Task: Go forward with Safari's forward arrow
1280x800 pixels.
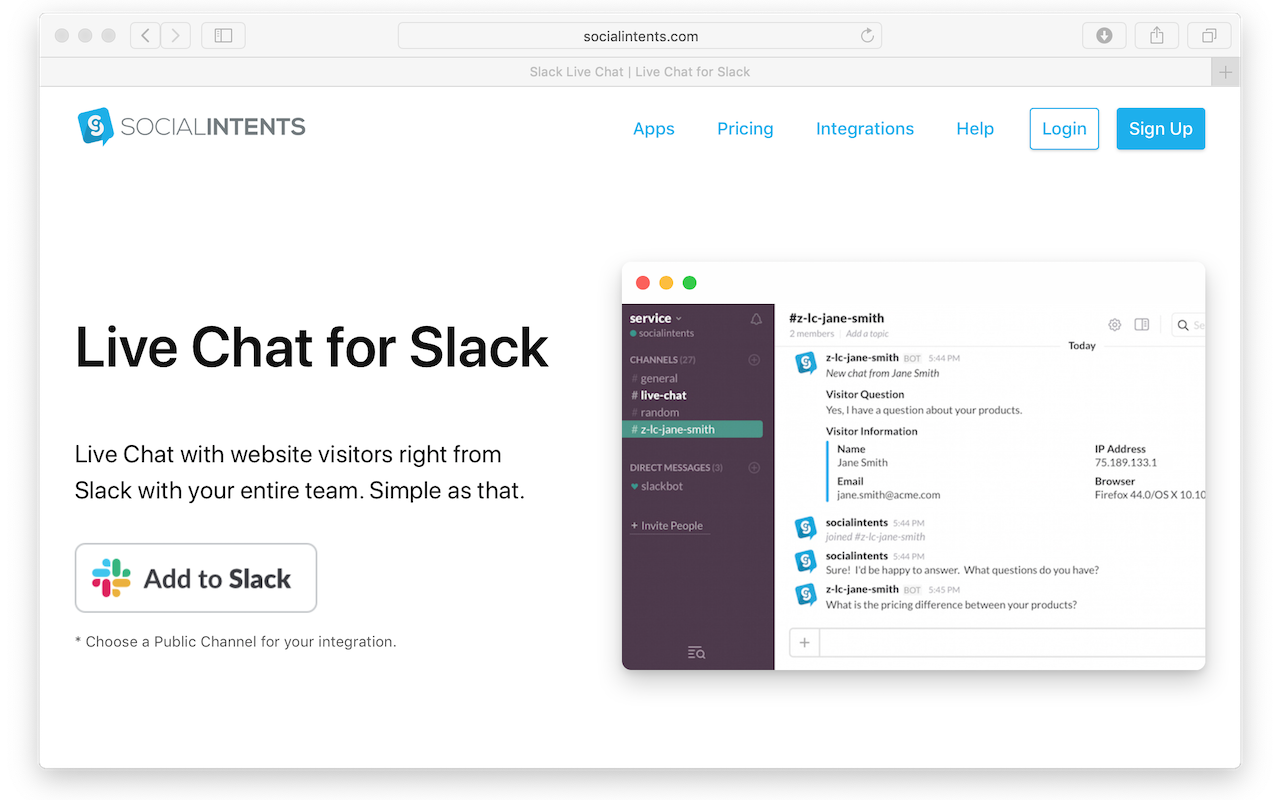Action: pos(176,36)
